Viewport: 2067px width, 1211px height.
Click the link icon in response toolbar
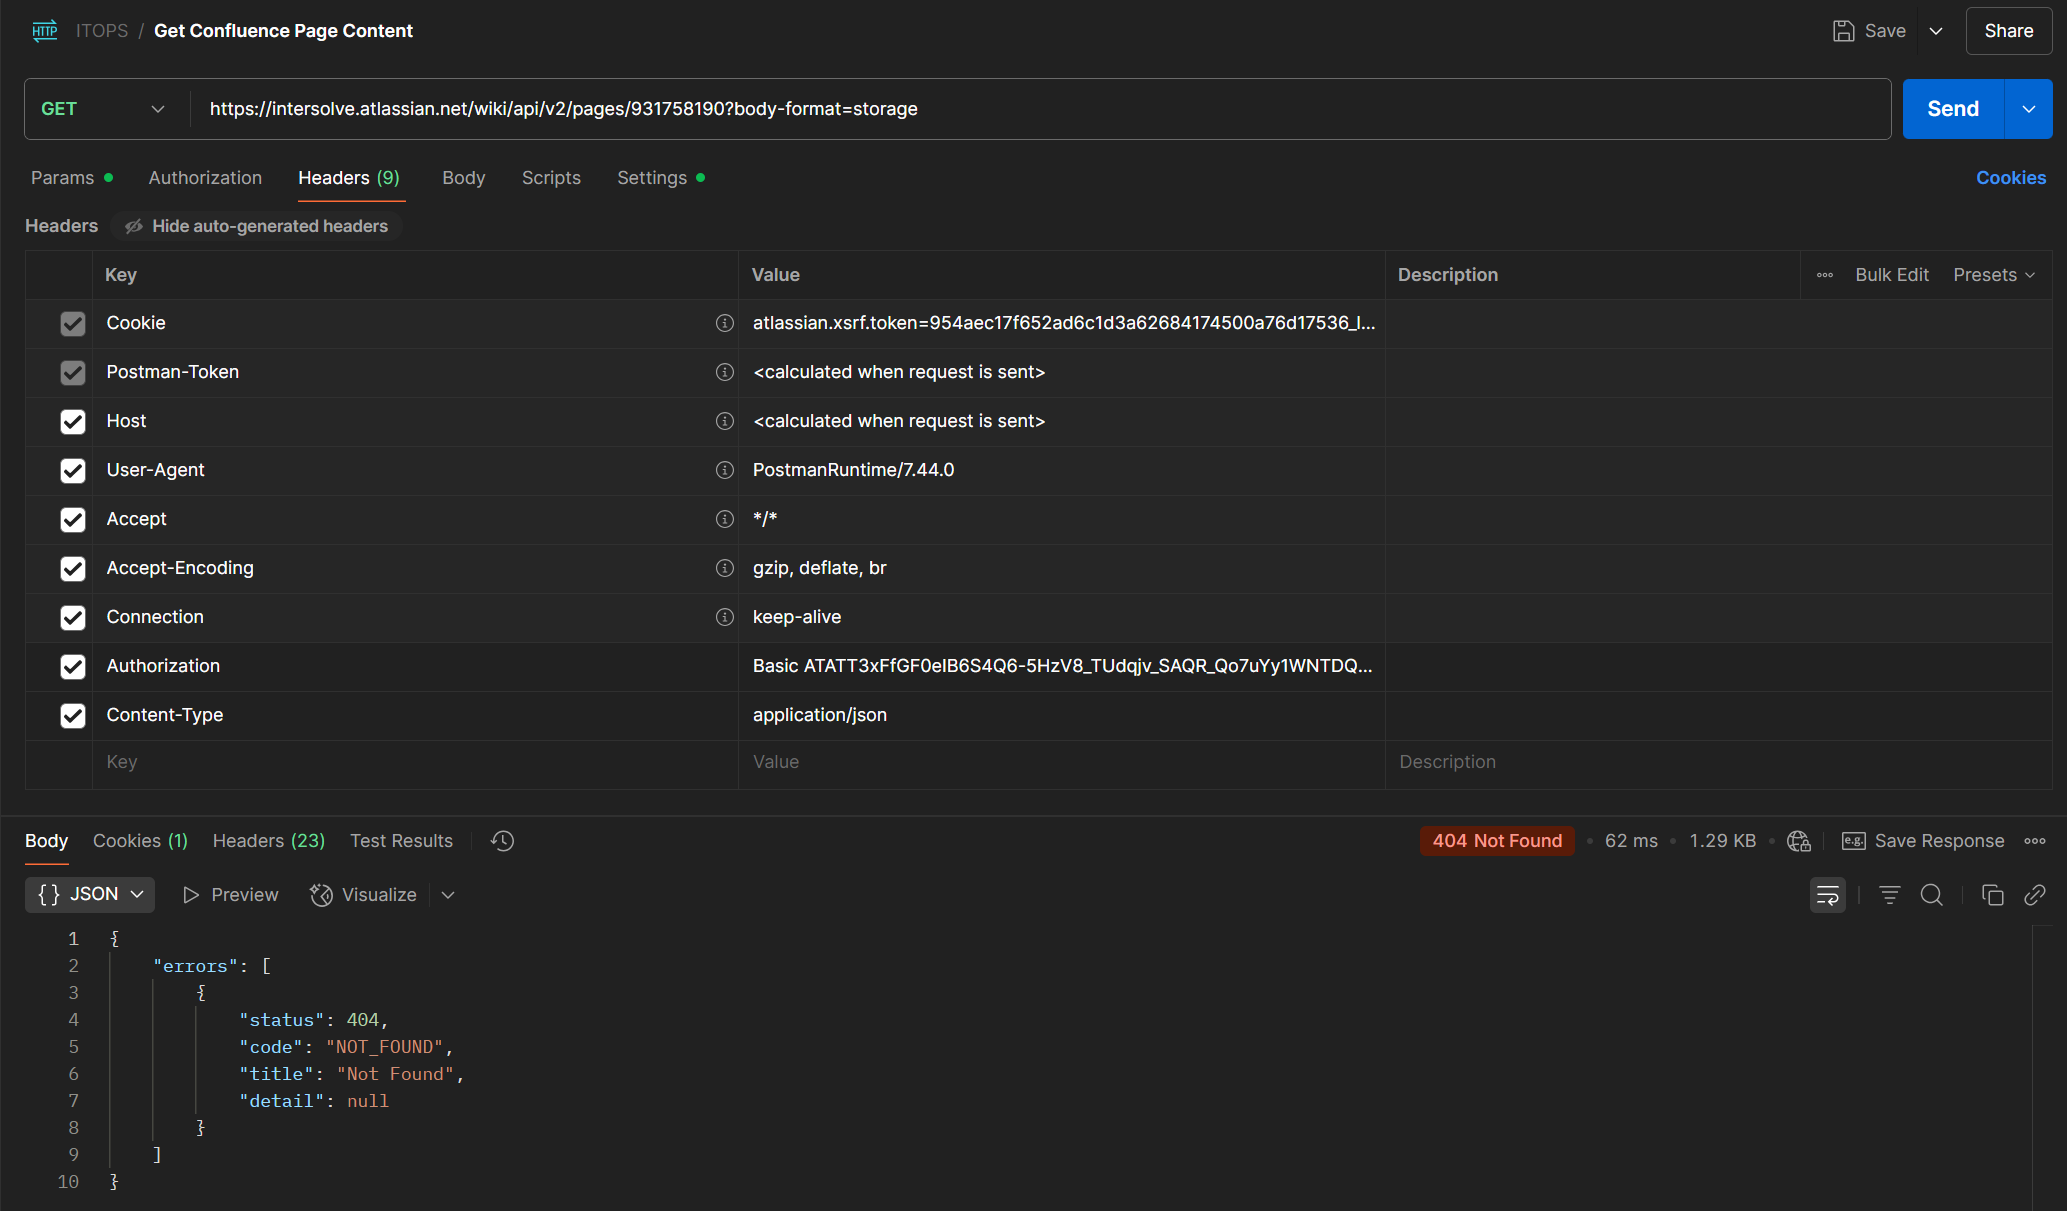pos(2035,895)
